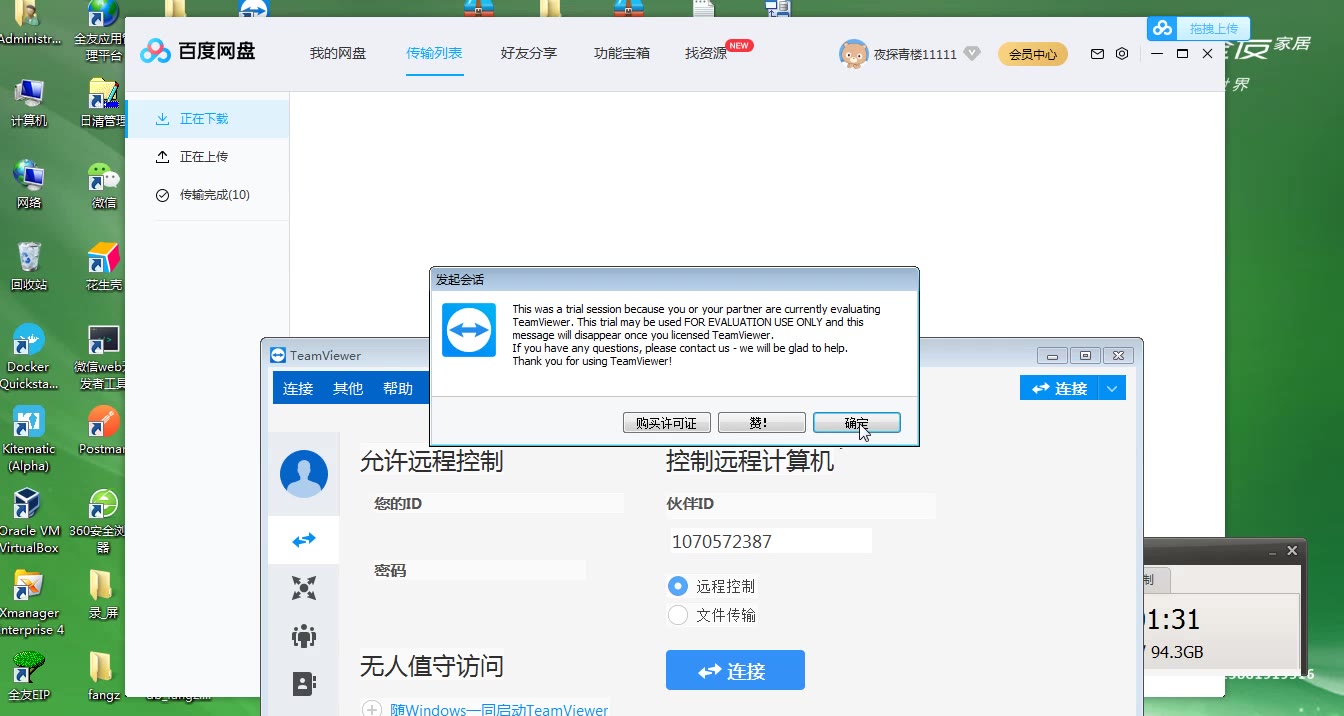Click username 夜探青楼11111
Viewport: 1344px width, 716px height.
click(915, 54)
